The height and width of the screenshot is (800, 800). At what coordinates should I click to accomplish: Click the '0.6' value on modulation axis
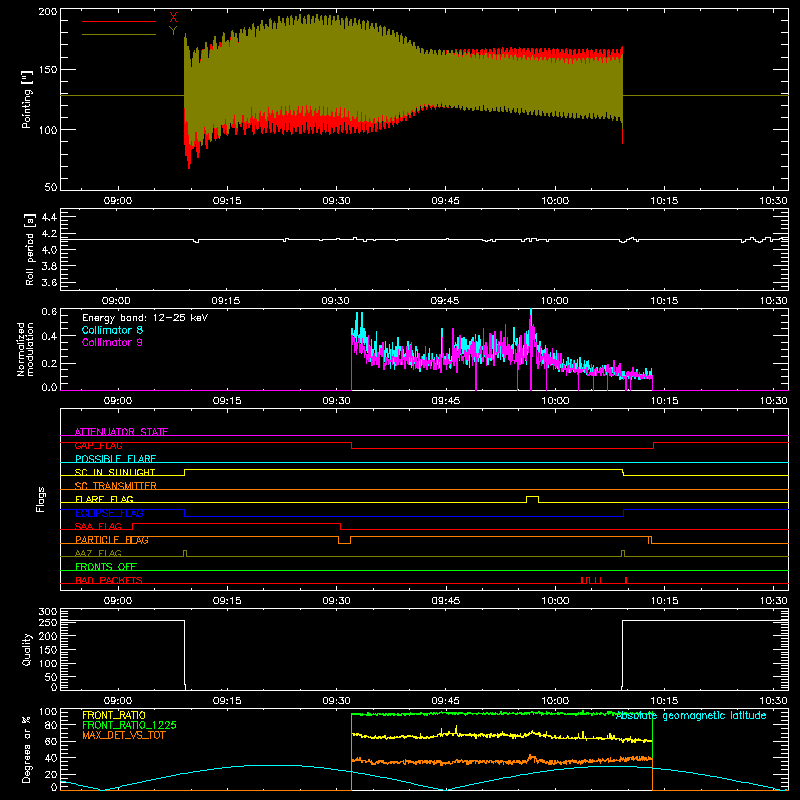[x=49, y=312]
